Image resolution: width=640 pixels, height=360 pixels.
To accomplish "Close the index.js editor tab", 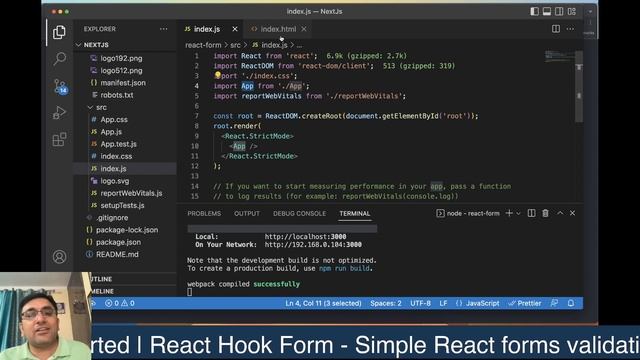I will coord(235,29).
